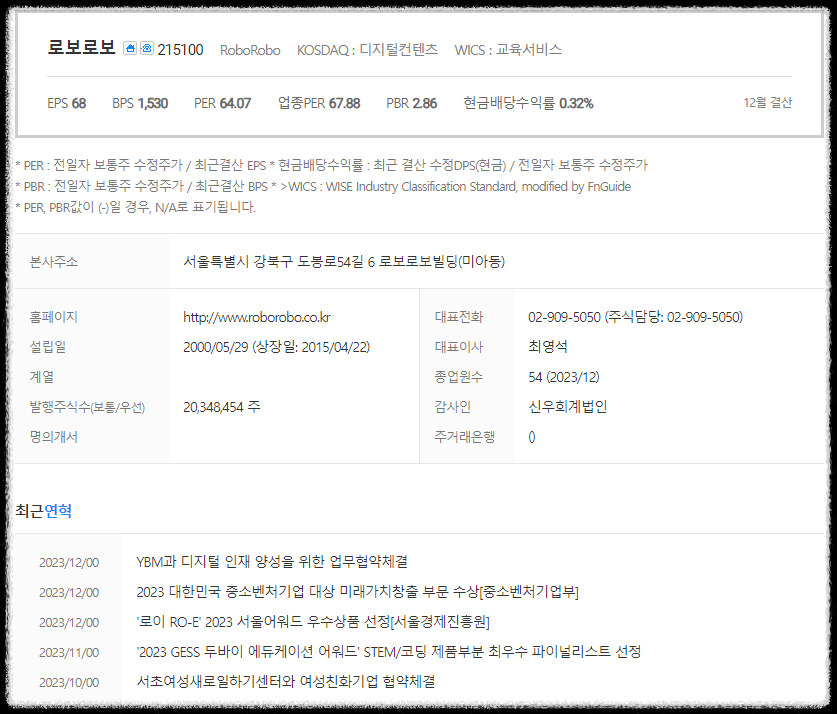This screenshot has height=714, width=837.
Task: Click the 현금배당수익률 0.32% value
Action: click(528, 103)
